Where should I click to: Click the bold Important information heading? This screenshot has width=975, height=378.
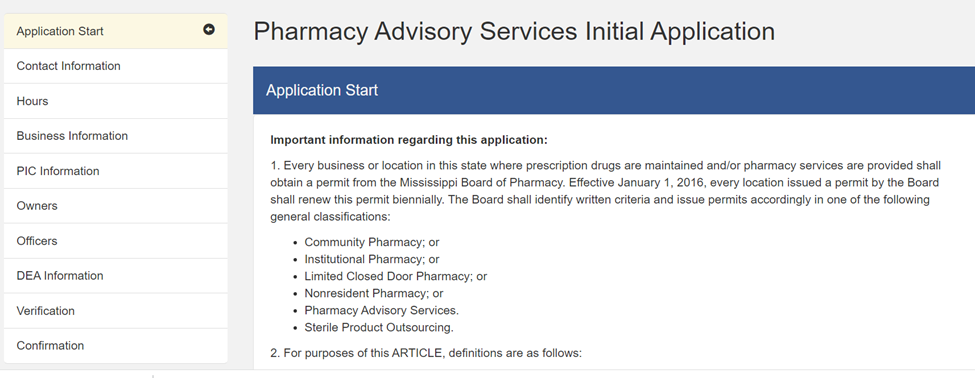409,140
